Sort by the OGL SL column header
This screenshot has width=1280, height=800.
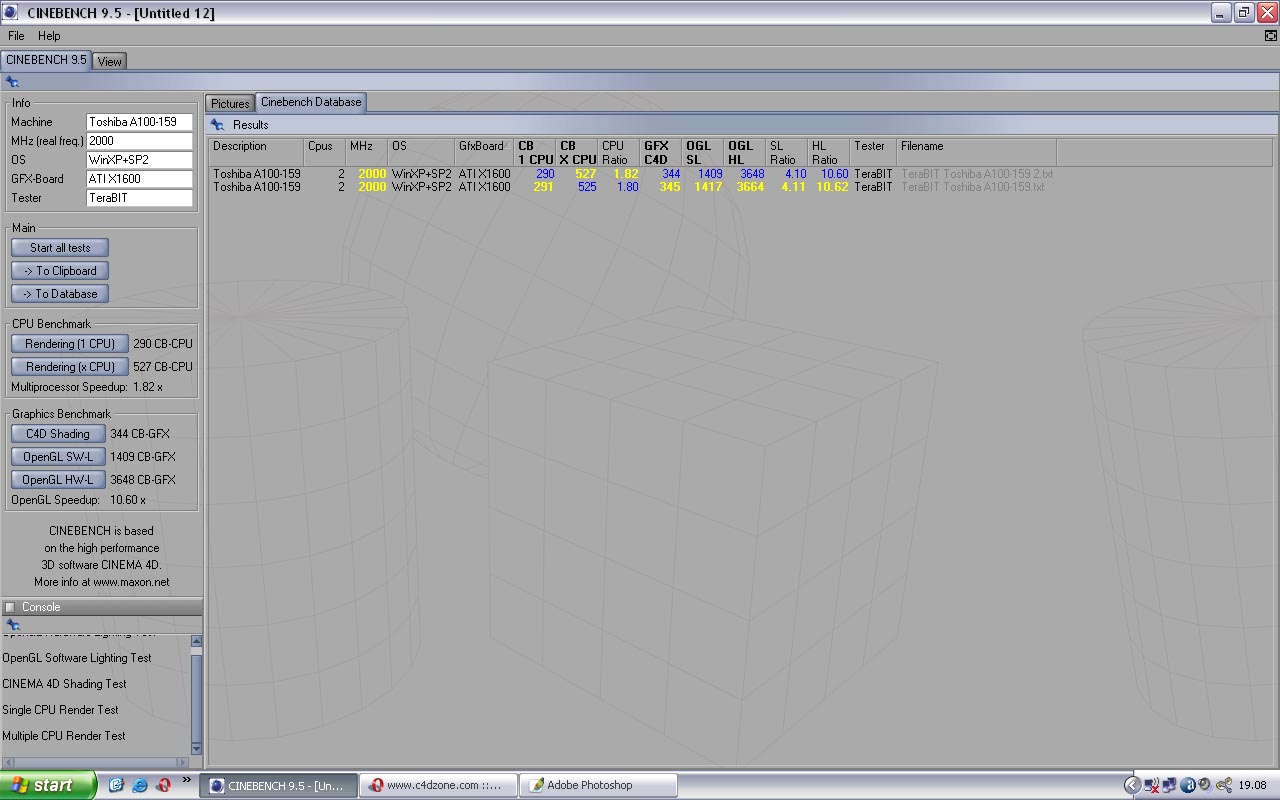pos(703,152)
